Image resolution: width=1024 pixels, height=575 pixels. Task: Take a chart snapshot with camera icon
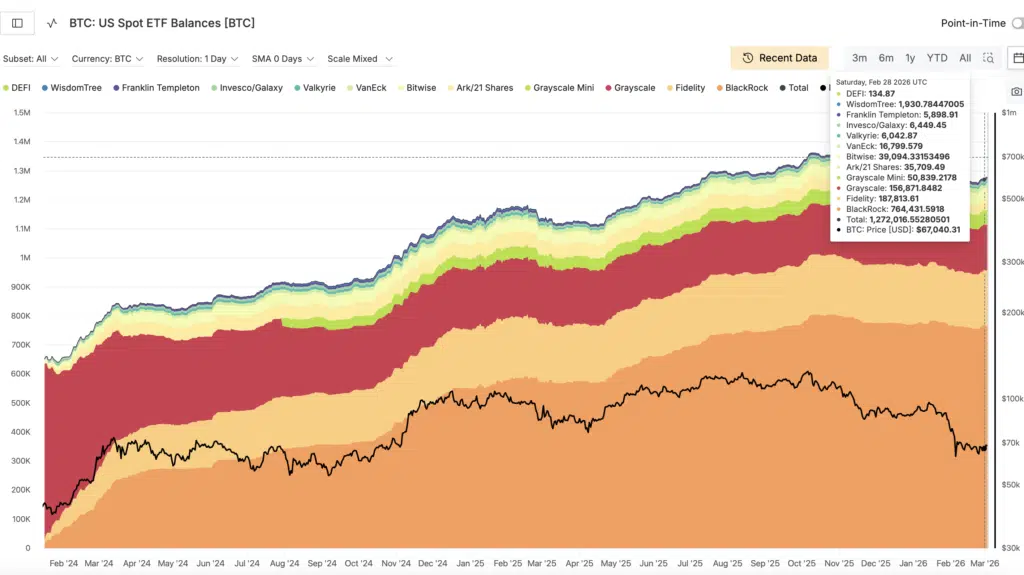(1016, 92)
